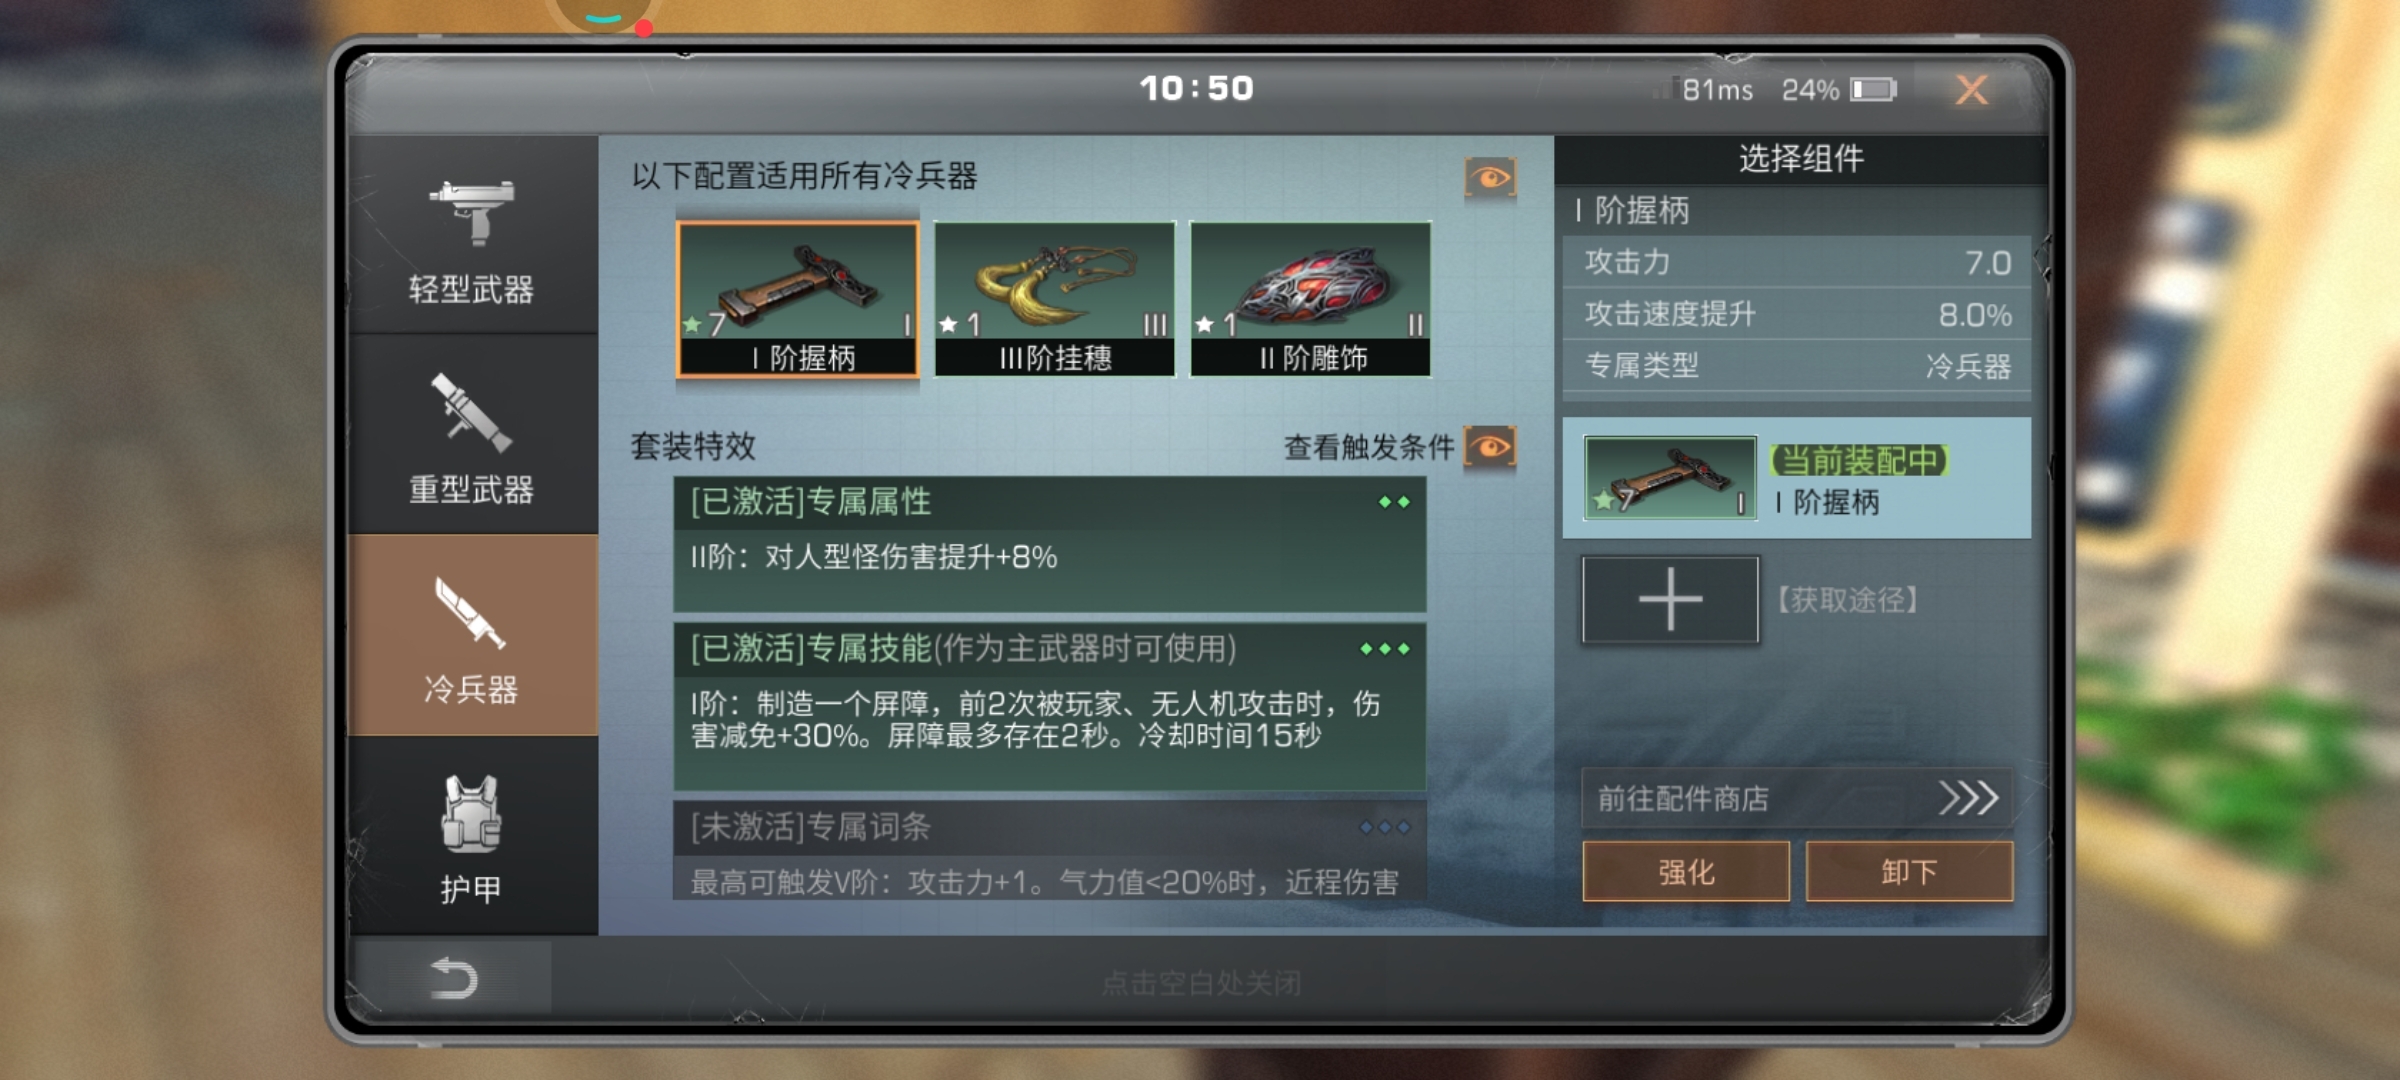Select the III阶挂穗 tassel component slot
Screen dimensions: 2400x1080
pyautogui.click(x=1054, y=300)
